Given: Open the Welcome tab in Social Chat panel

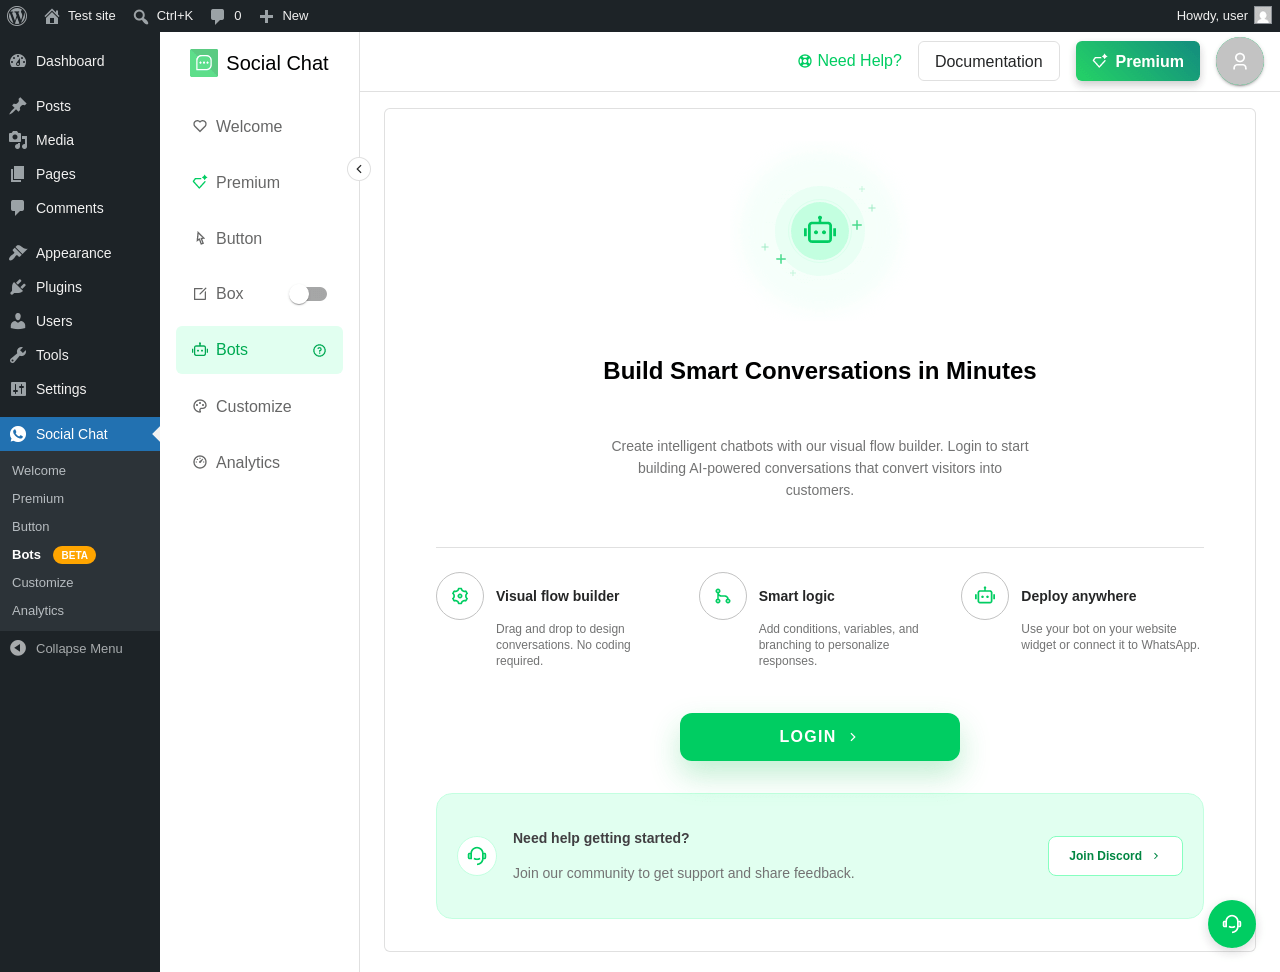Looking at the screenshot, I should click(259, 126).
